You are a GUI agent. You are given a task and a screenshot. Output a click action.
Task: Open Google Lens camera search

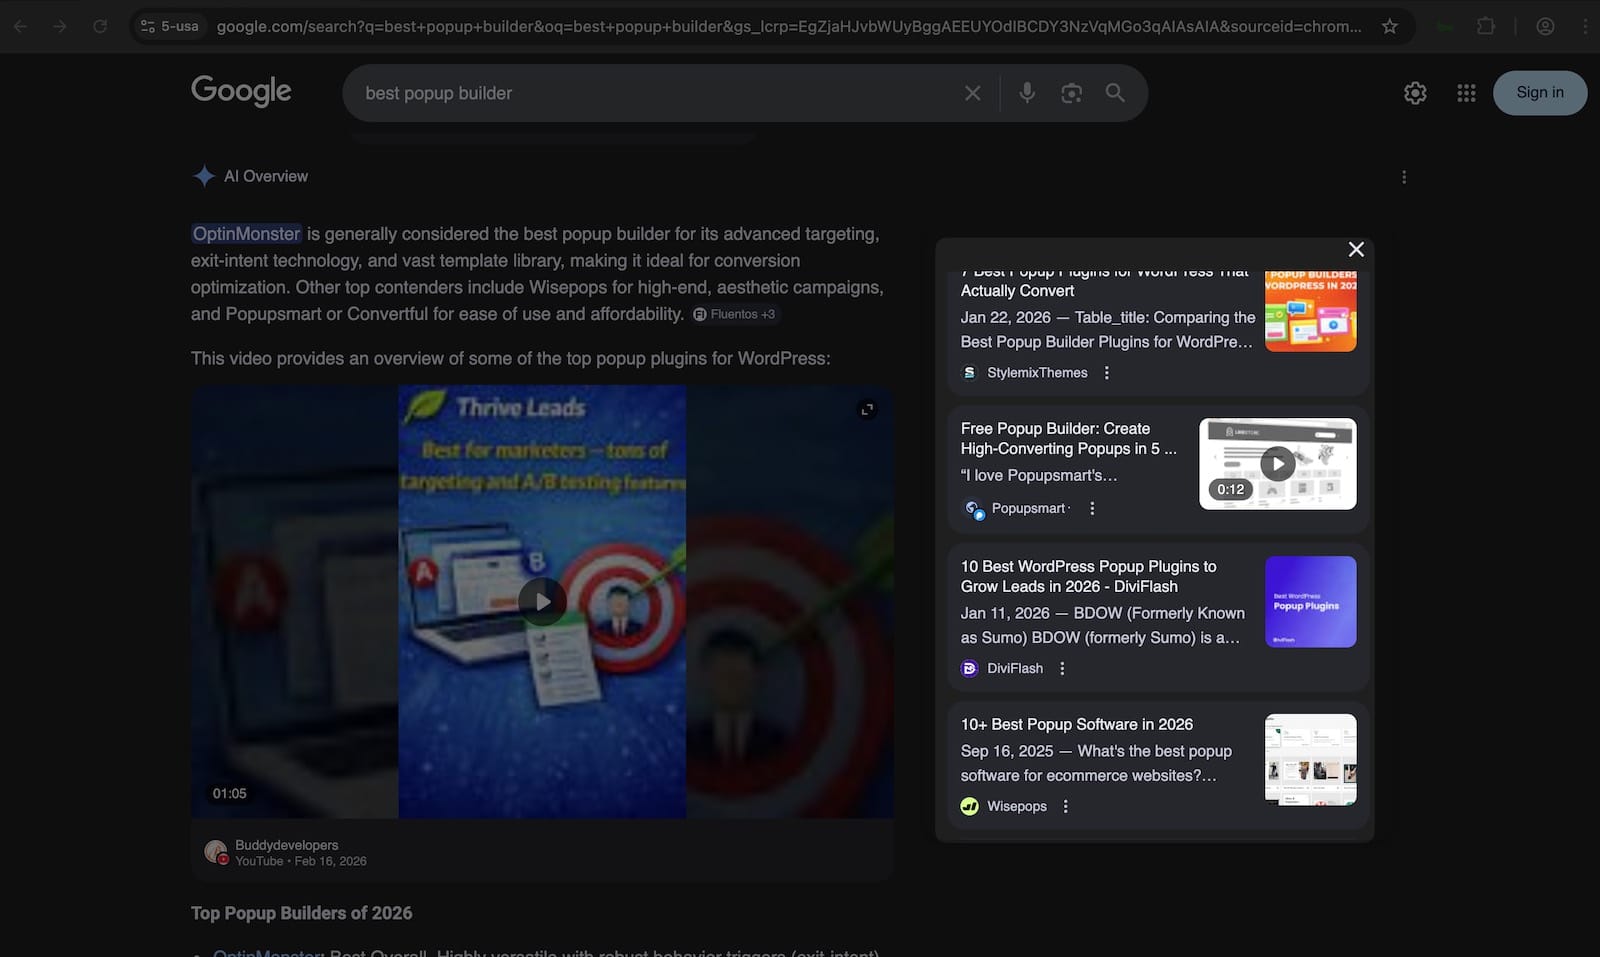point(1071,92)
